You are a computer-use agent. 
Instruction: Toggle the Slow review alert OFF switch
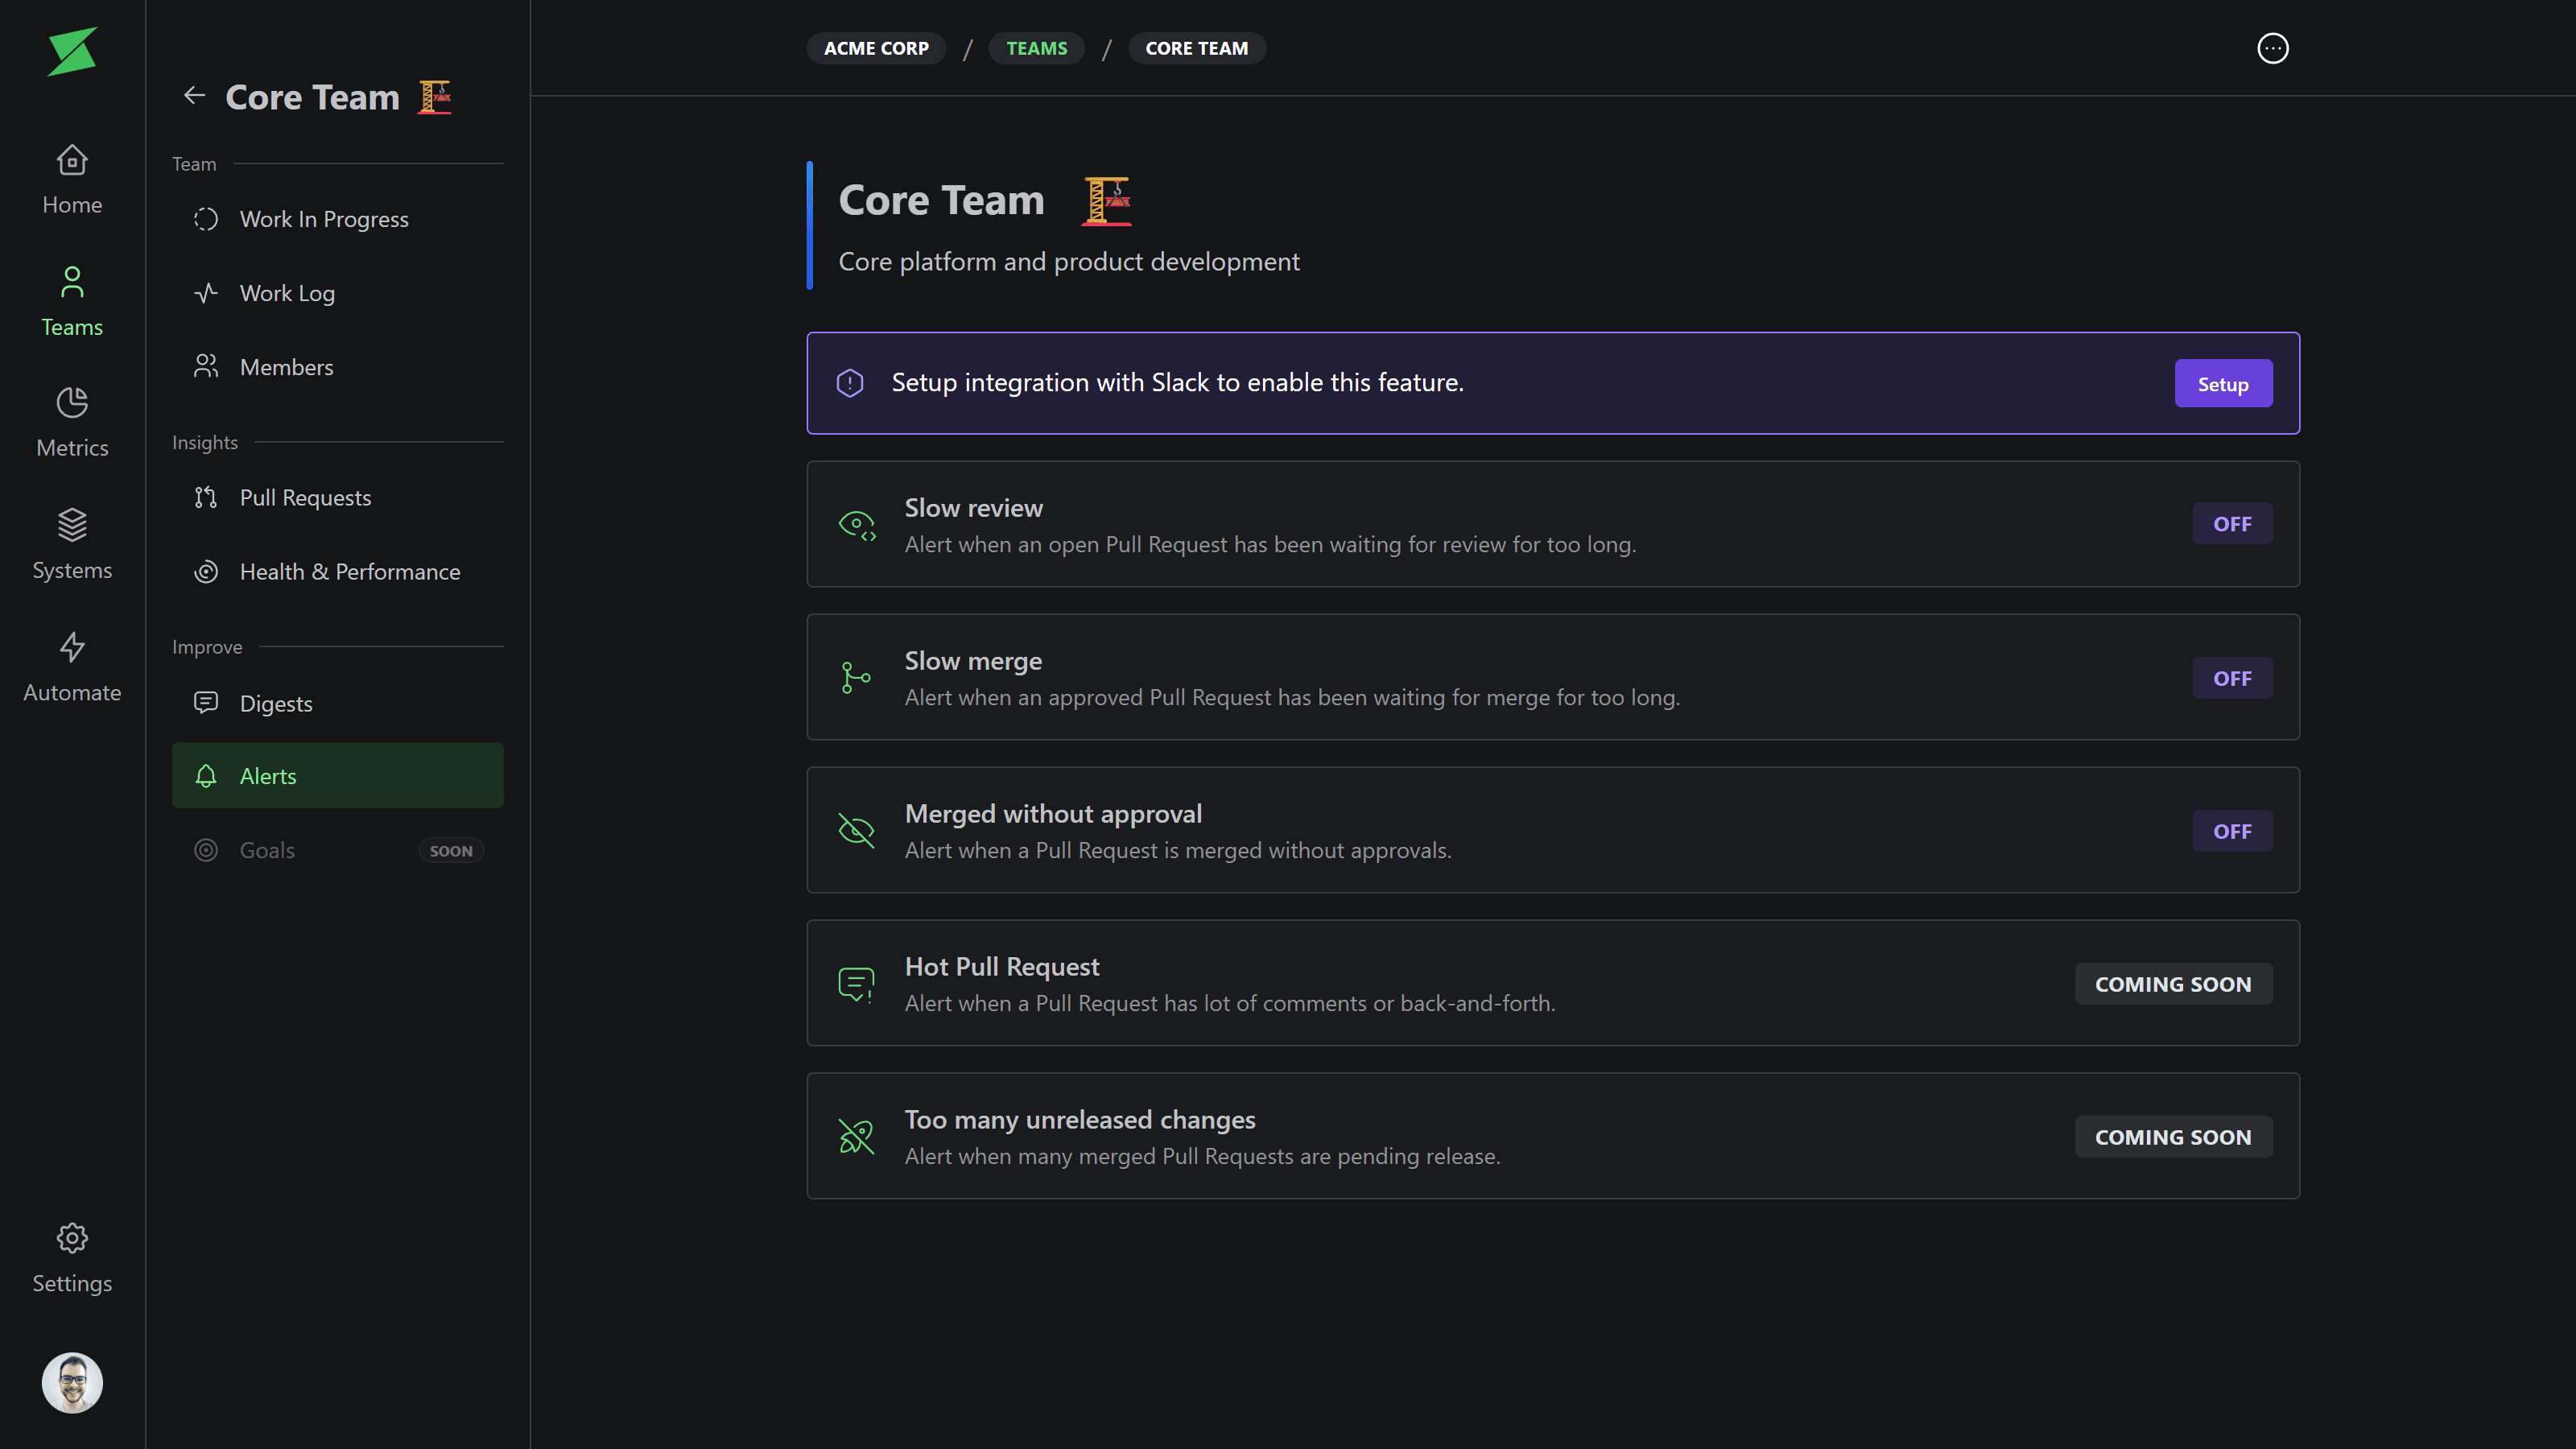tap(2231, 524)
